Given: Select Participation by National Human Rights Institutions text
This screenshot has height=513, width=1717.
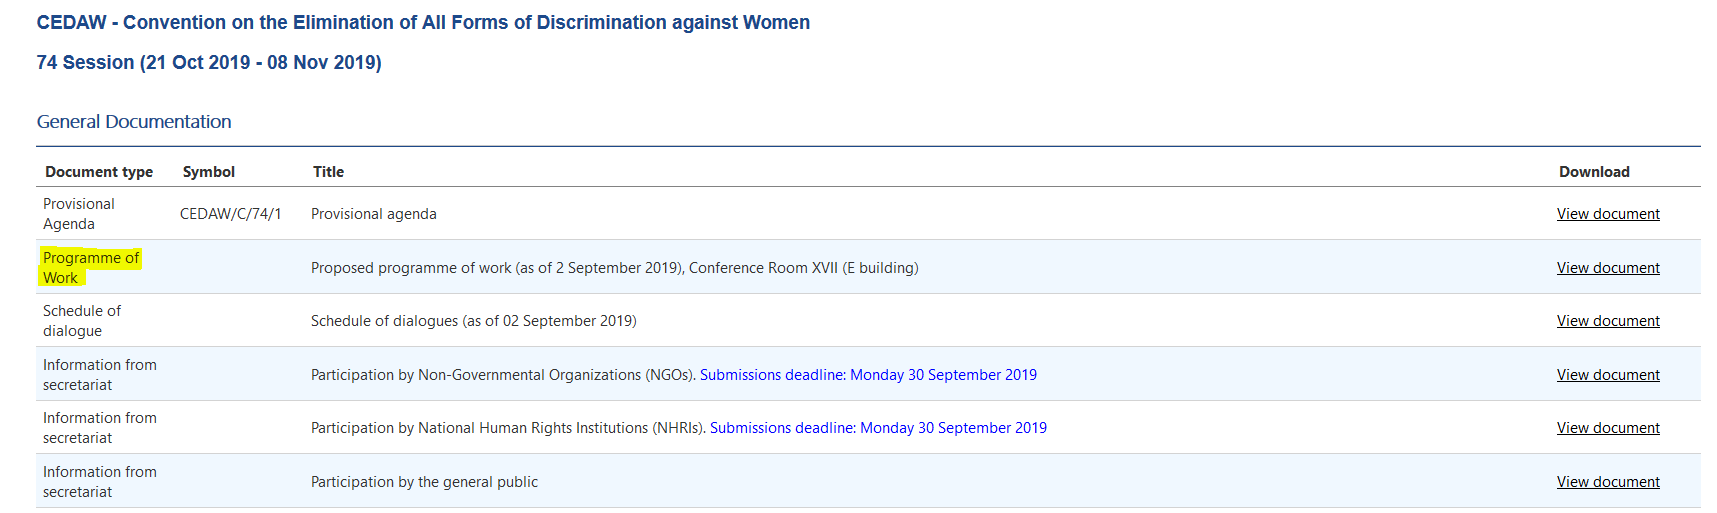Looking at the screenshot, I should [508, 428].
